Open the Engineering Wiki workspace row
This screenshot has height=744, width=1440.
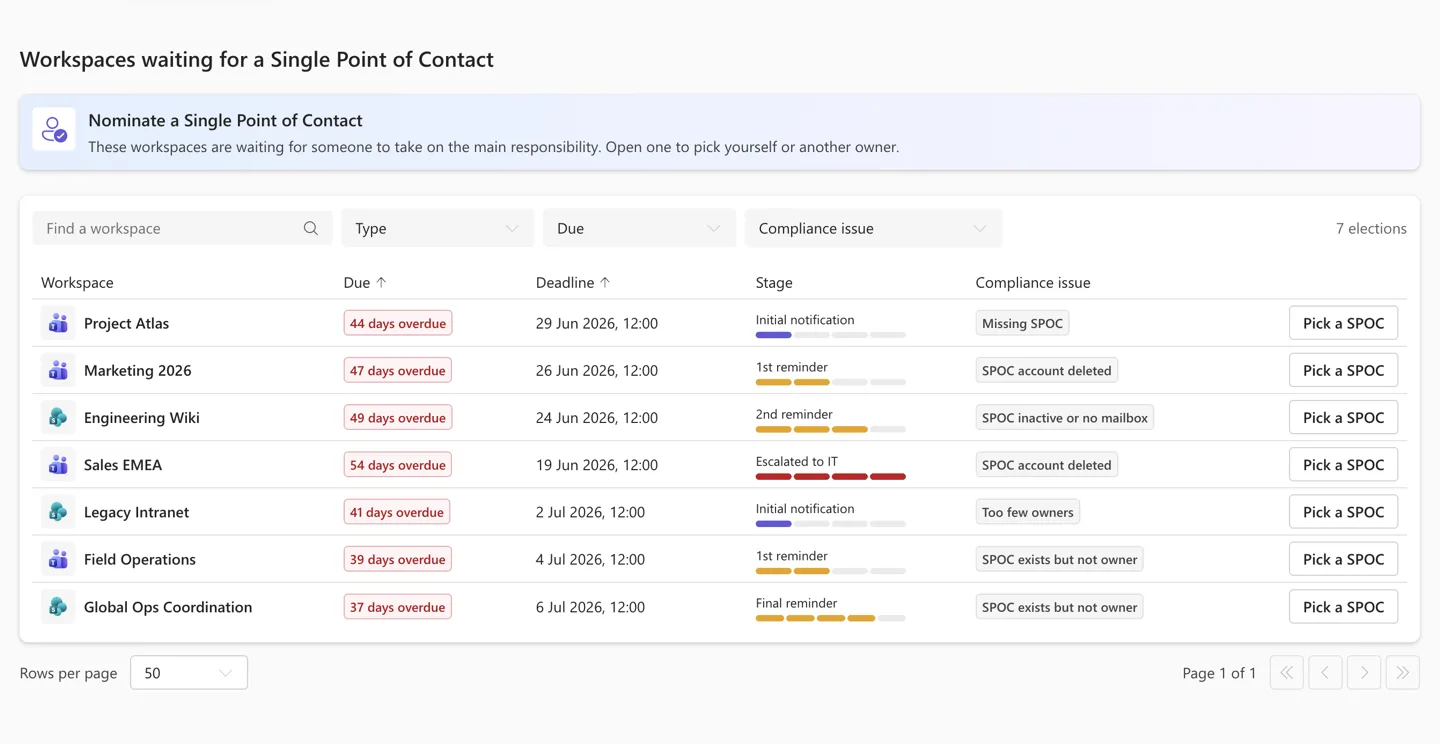coord(719,417)
